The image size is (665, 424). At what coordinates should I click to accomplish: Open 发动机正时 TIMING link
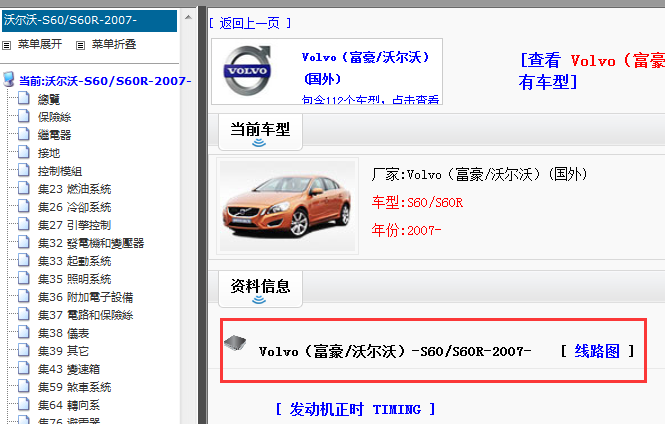coord(355,409)
